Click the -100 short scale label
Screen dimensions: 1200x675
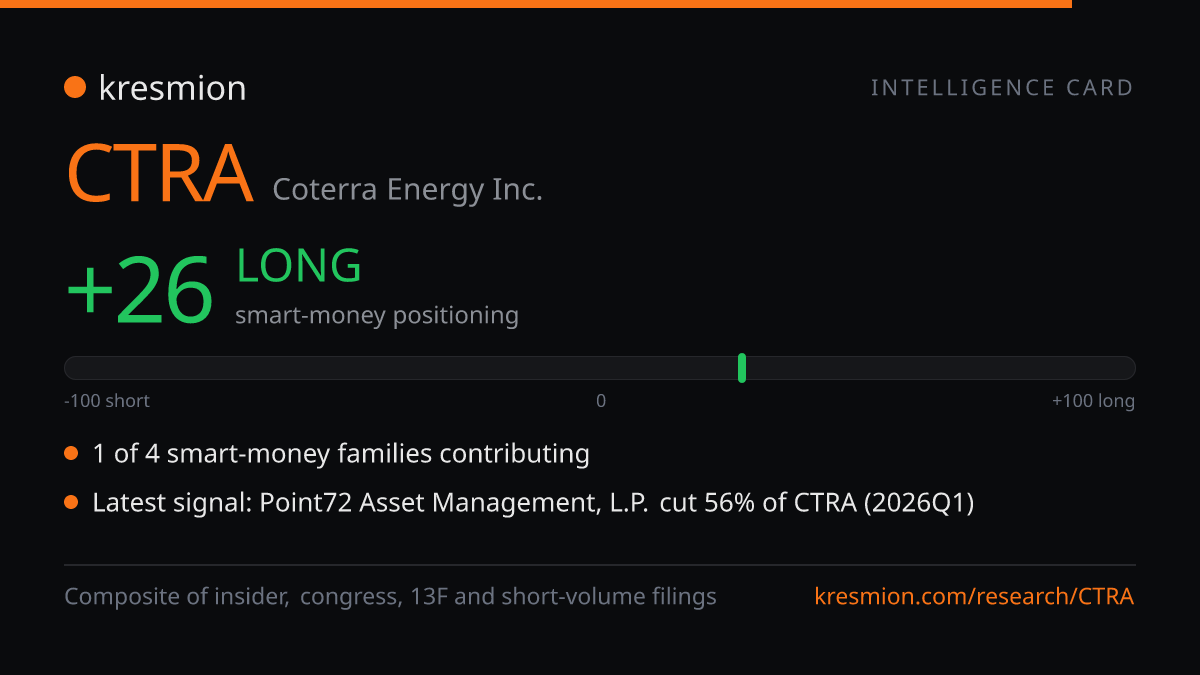pos(107,401)
